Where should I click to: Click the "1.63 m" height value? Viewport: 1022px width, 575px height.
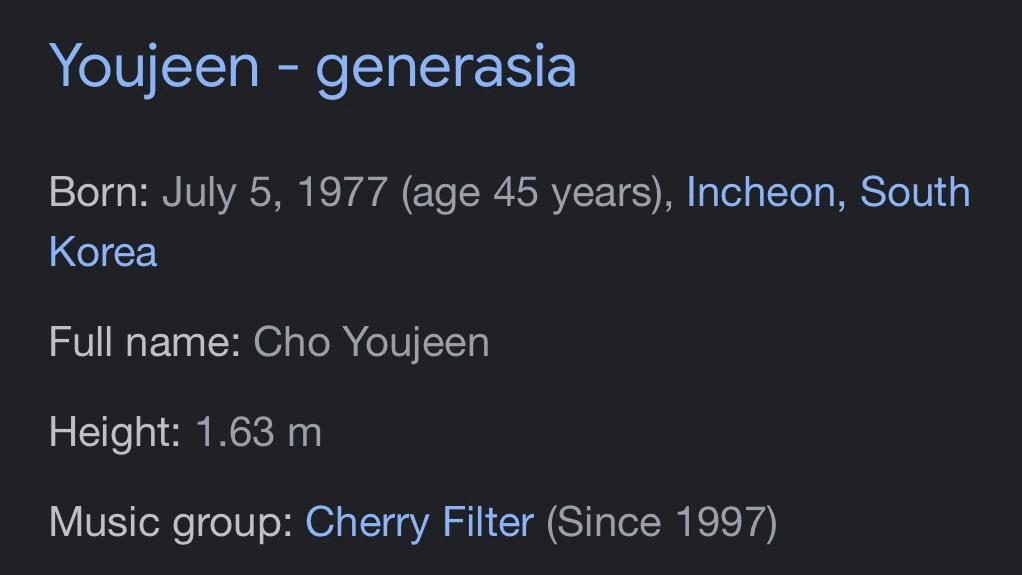(x=258, y=433)
